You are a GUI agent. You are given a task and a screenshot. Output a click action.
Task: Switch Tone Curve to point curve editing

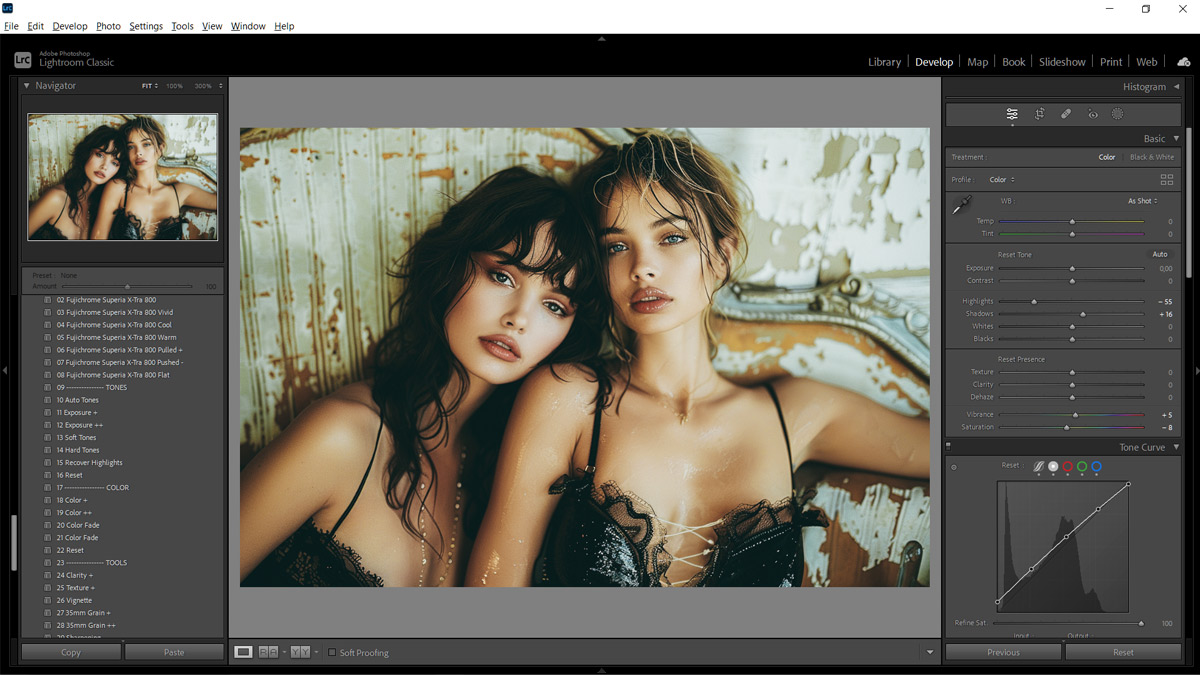click(x=1039, y=467)
